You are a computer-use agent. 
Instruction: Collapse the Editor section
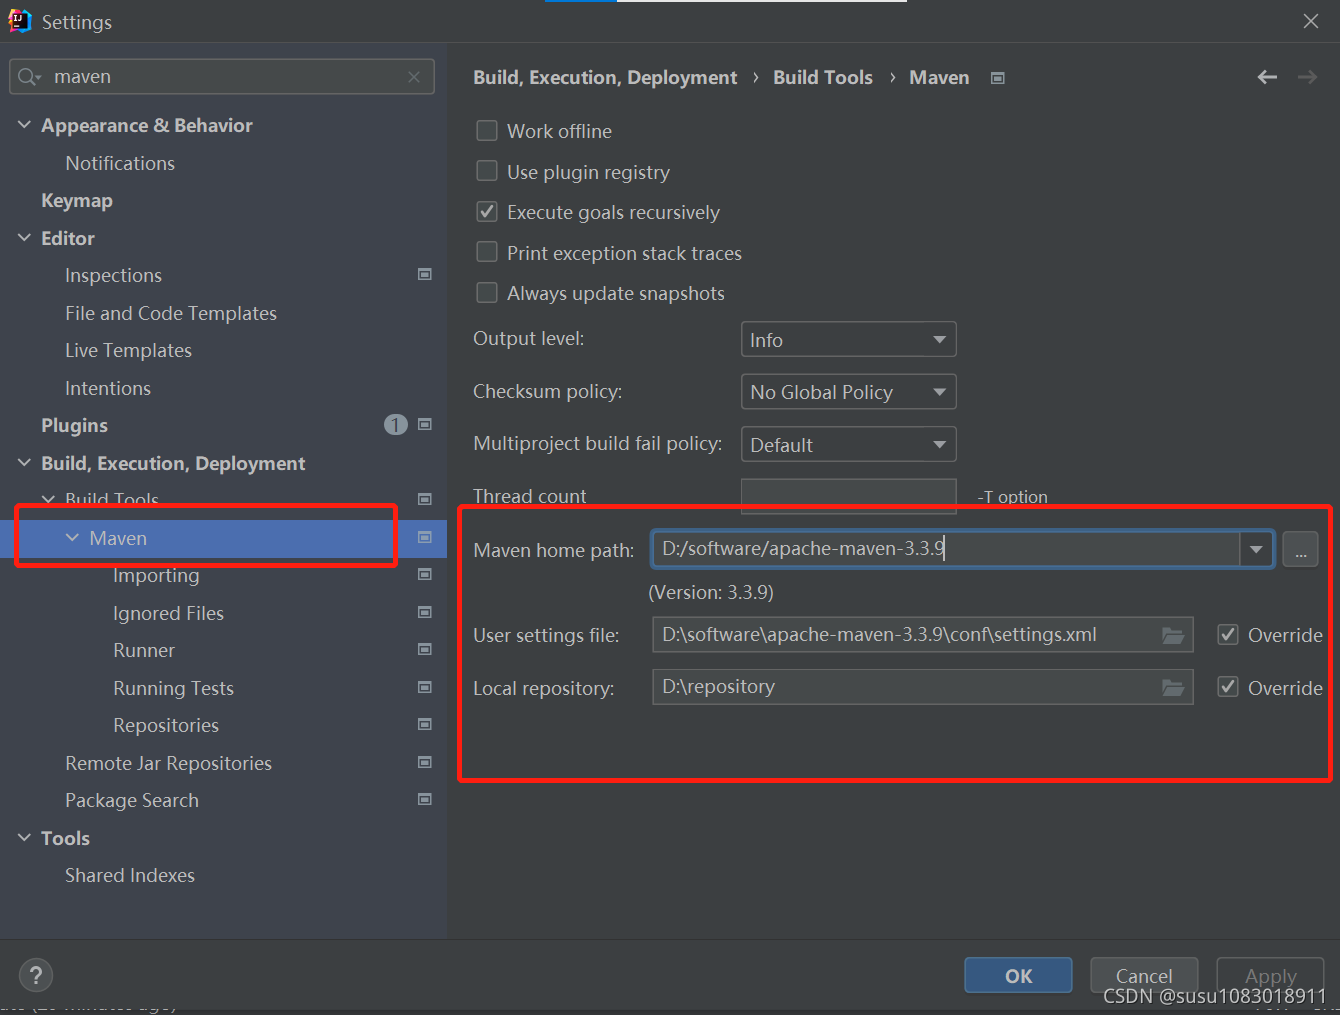(25, 238)
